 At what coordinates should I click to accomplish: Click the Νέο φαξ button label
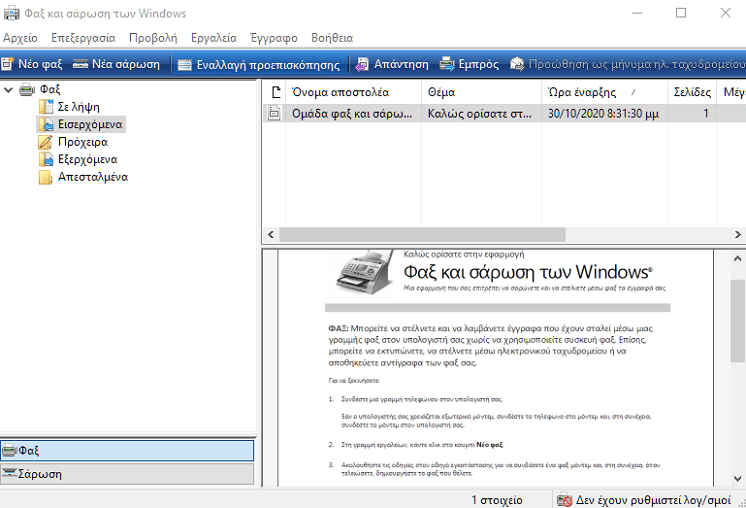point(40,64)
